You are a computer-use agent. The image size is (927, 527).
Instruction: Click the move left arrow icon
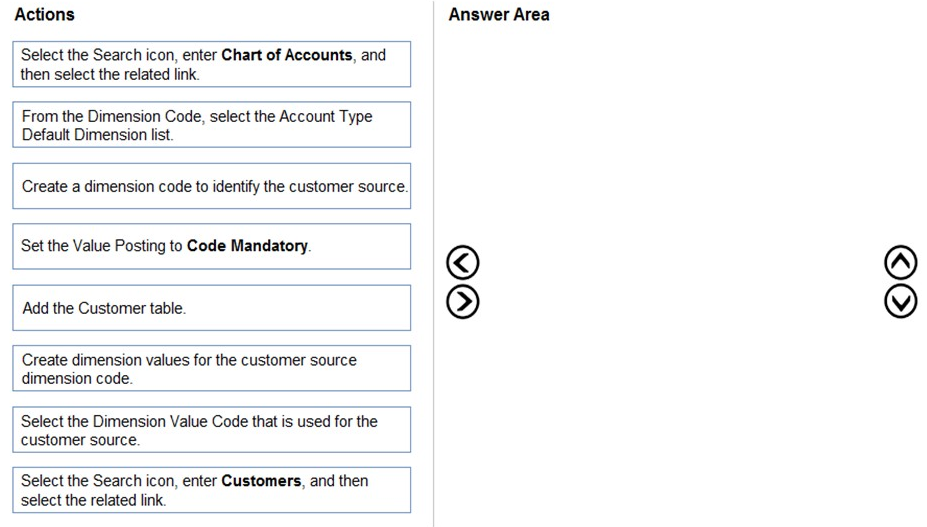coord(462,263)
